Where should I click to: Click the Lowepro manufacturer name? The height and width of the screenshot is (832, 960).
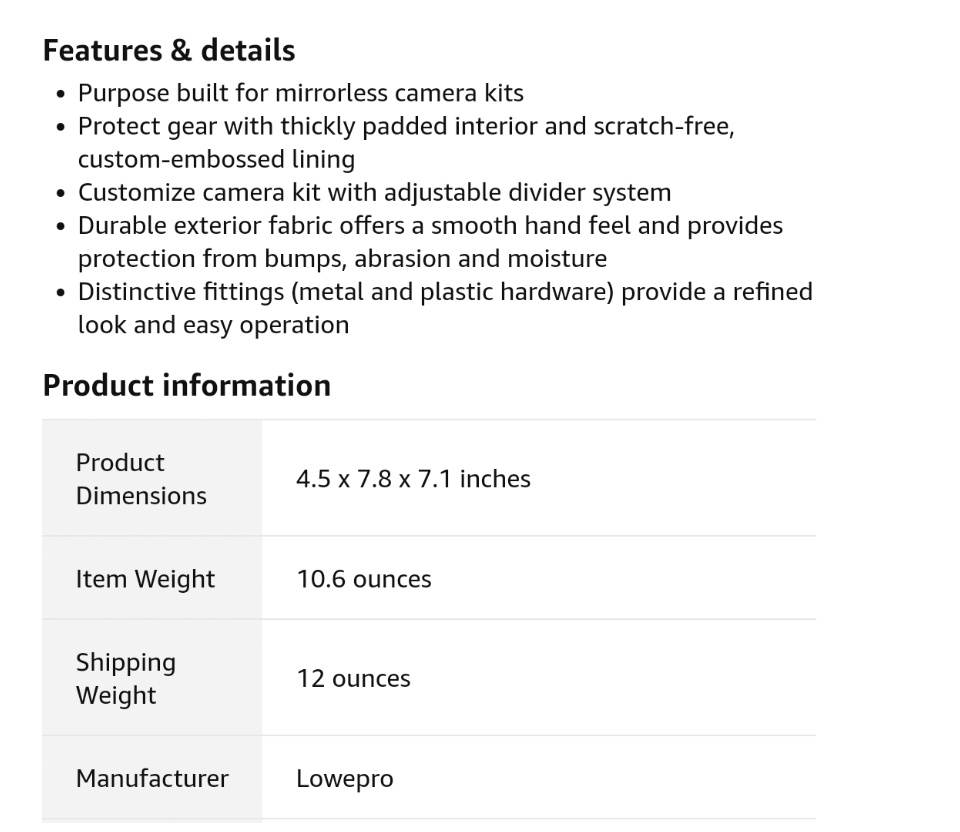(345, 779)
